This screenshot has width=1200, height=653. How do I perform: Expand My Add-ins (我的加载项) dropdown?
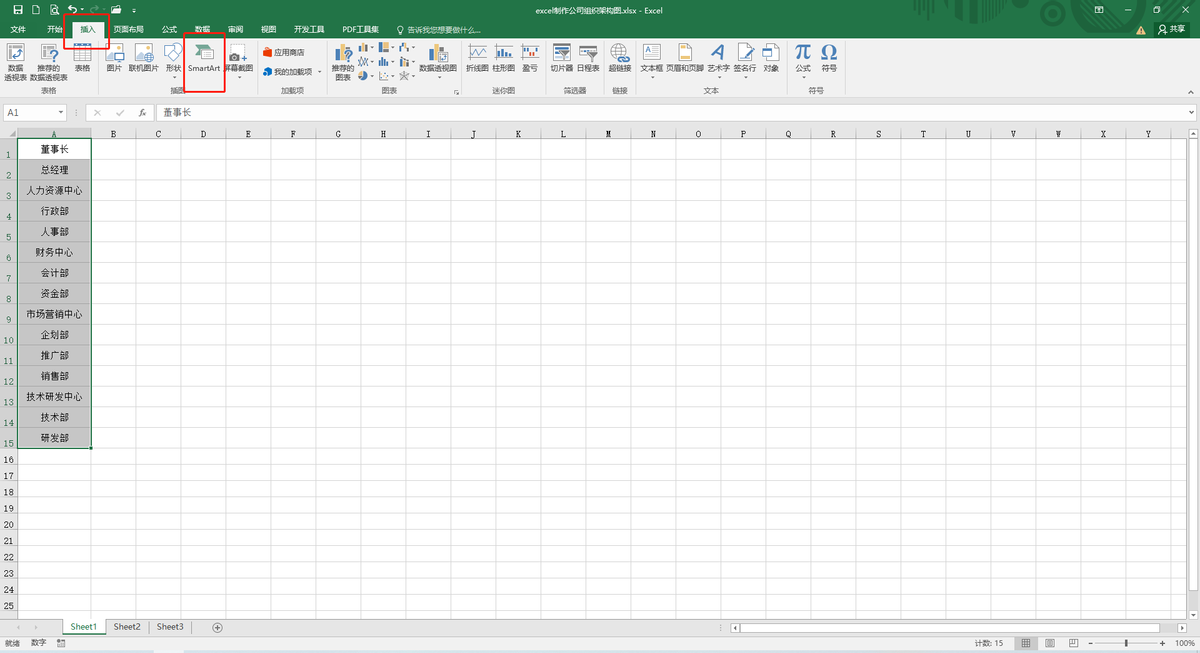coord(319,72)
